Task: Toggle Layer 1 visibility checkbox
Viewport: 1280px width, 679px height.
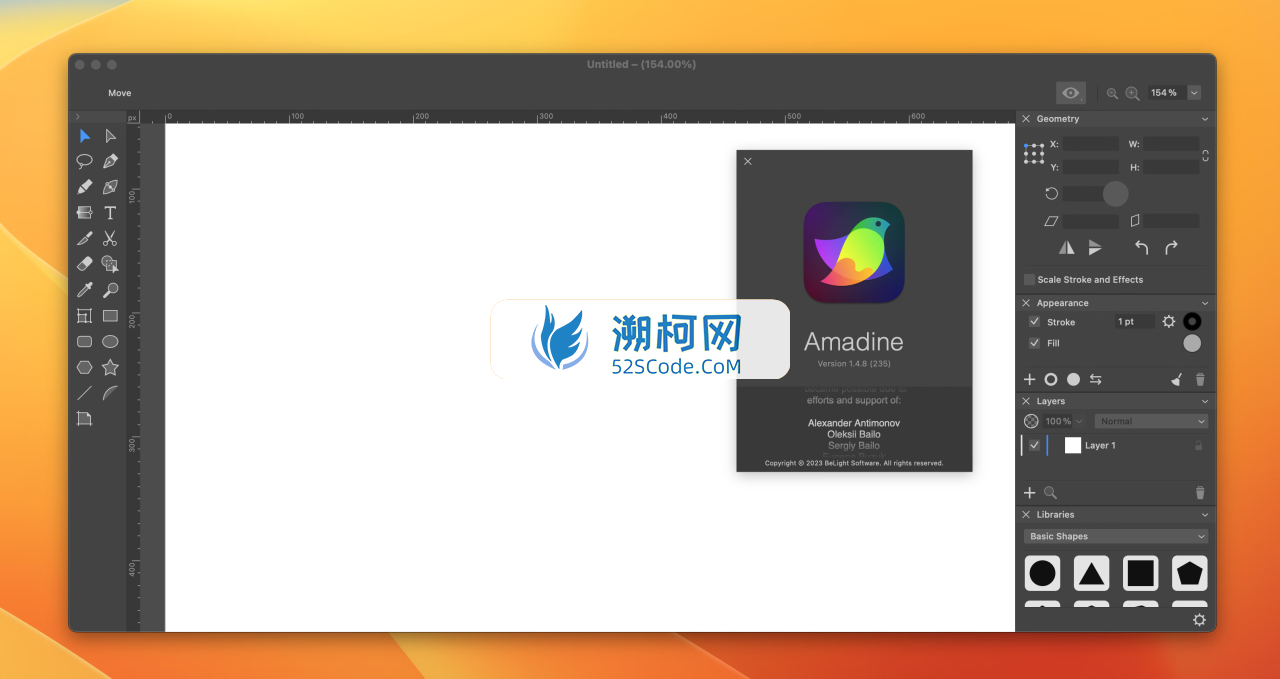Action: pyautogui.click(x=1034, y=446)
